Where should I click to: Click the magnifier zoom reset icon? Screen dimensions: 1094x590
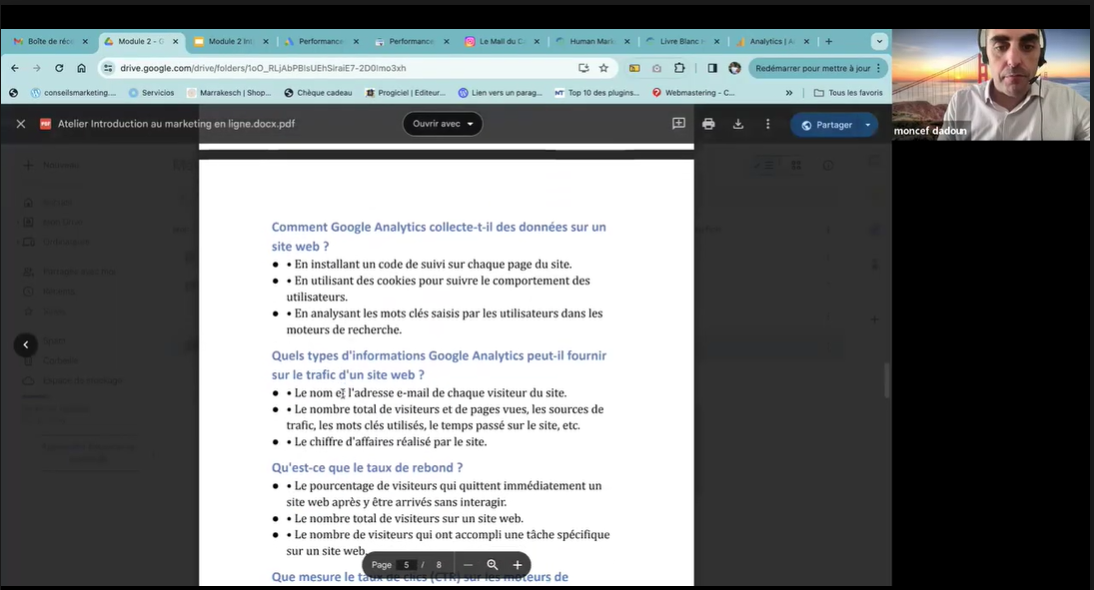tap(493, 565)
